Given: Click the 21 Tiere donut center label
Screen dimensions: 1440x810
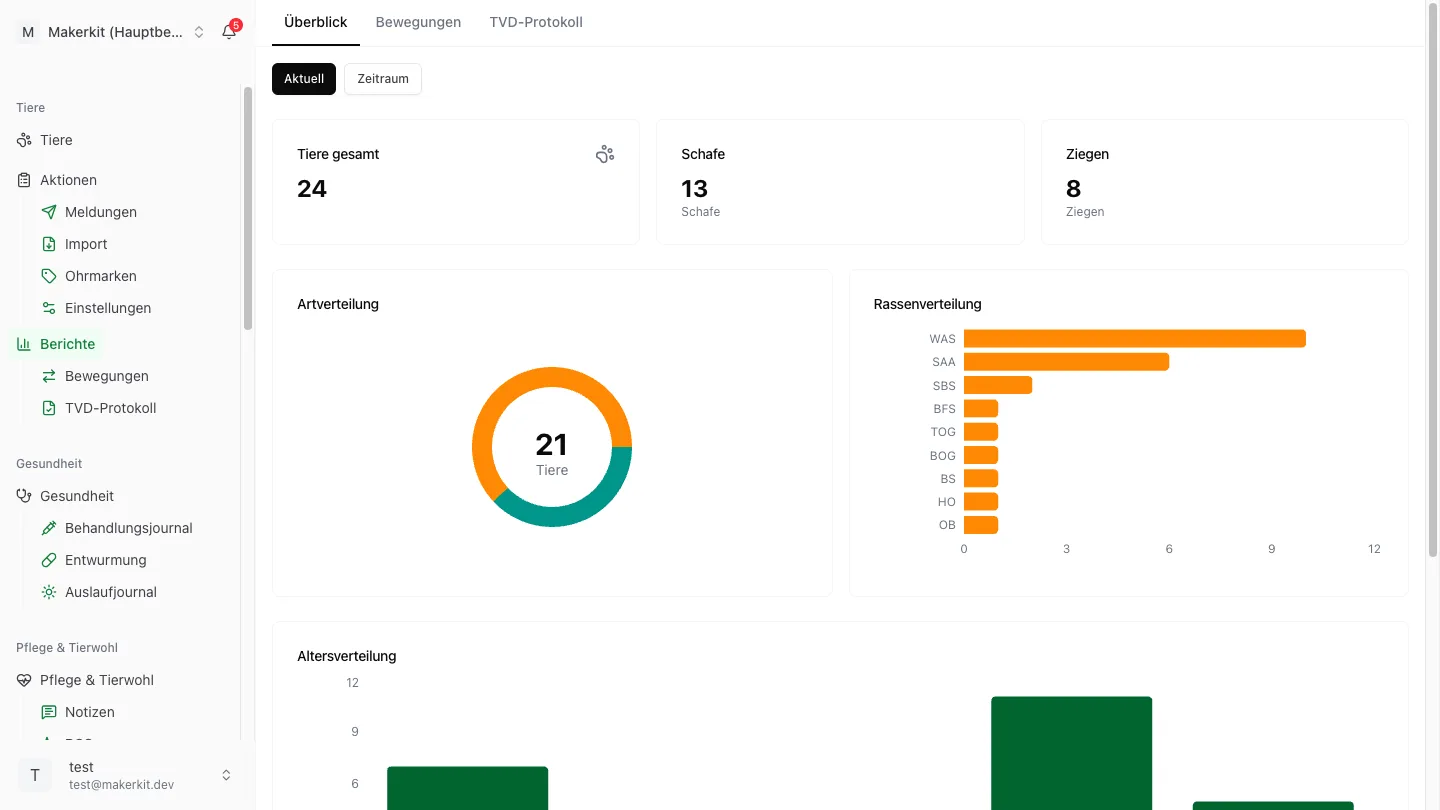Looking at the screenshot, I should (552, 452).
